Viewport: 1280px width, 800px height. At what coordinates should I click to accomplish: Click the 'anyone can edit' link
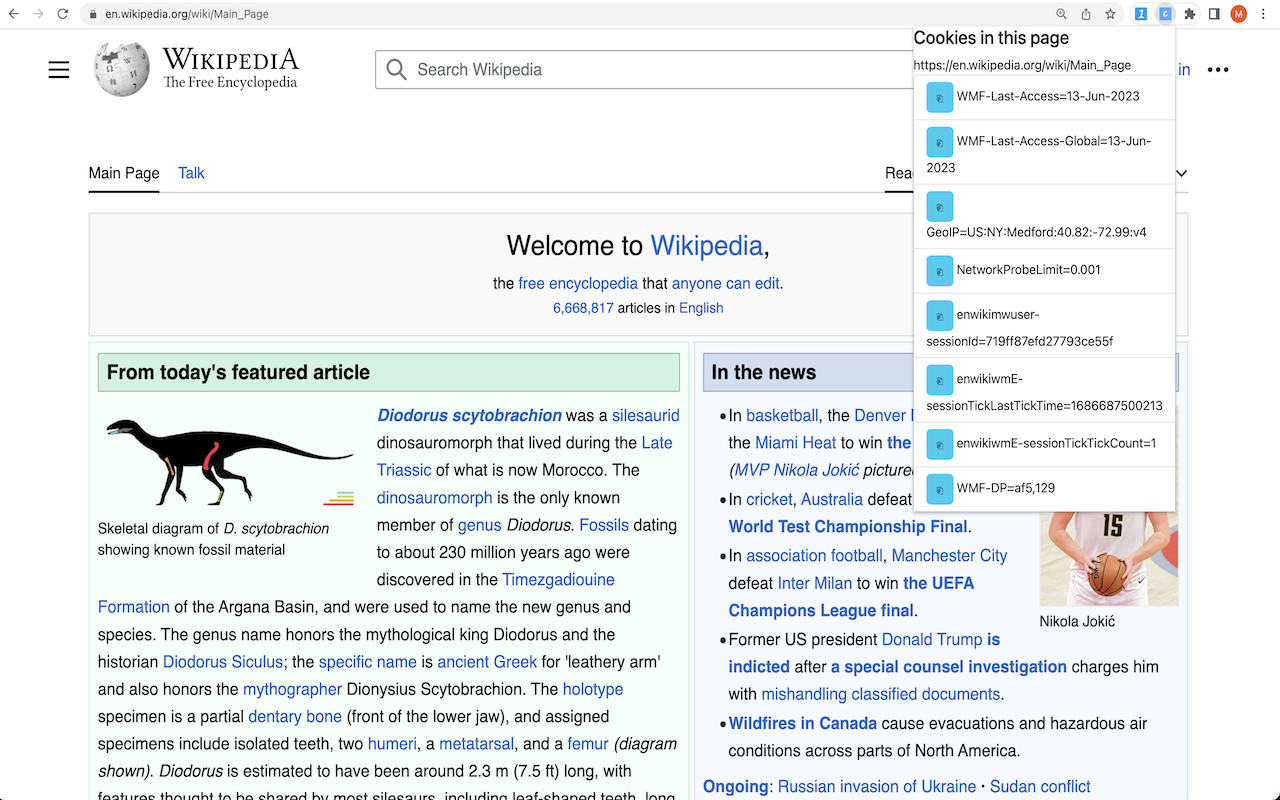(x=726, y=283)
